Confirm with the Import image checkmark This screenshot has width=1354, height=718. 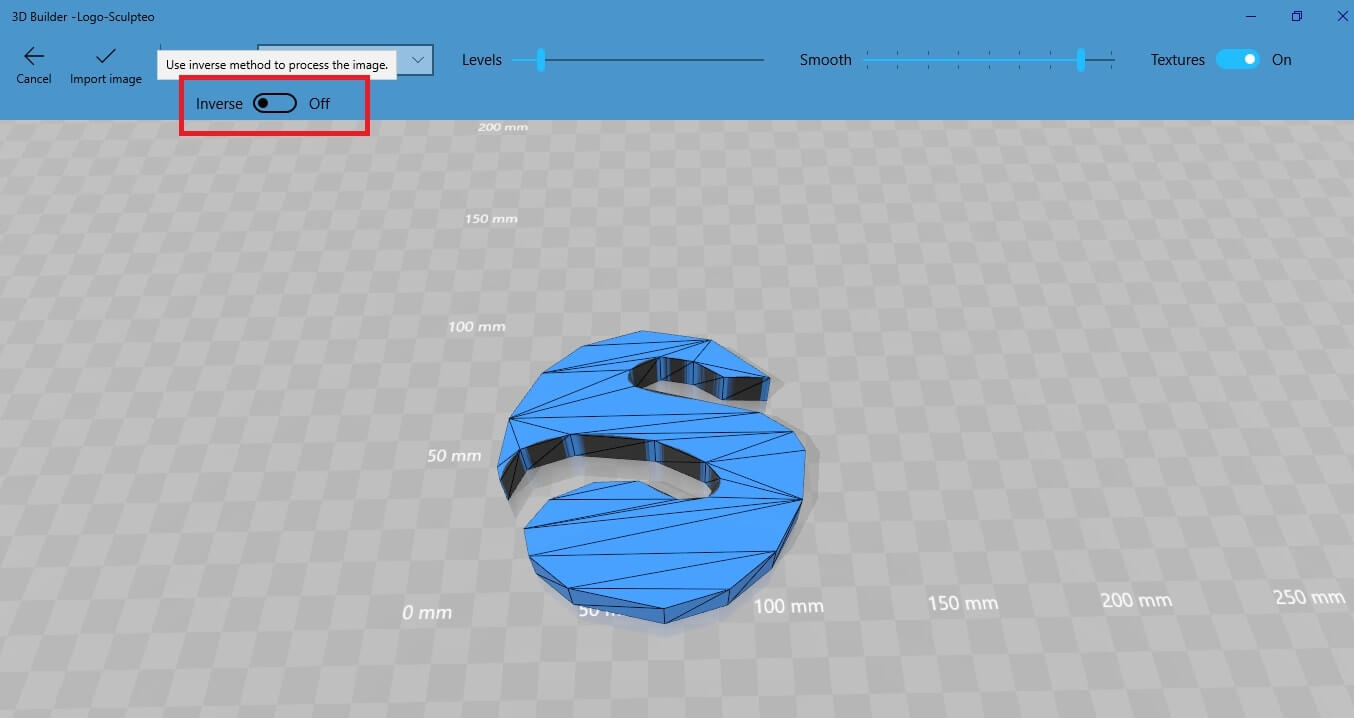pos(105,57)
